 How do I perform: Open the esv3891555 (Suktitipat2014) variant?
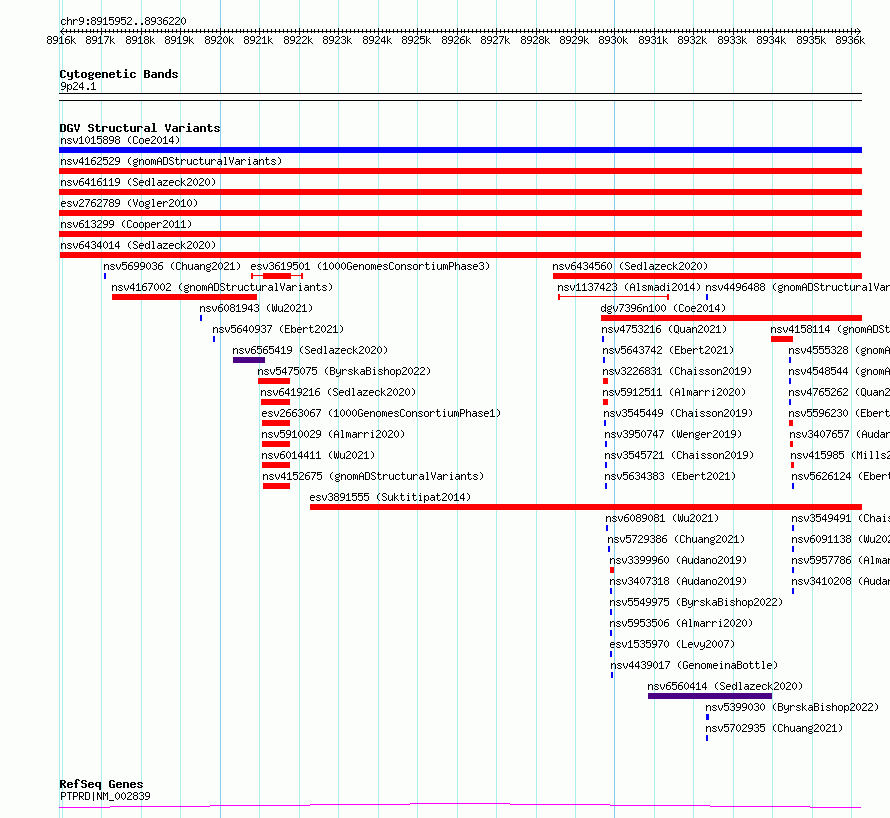pos(390,497)
